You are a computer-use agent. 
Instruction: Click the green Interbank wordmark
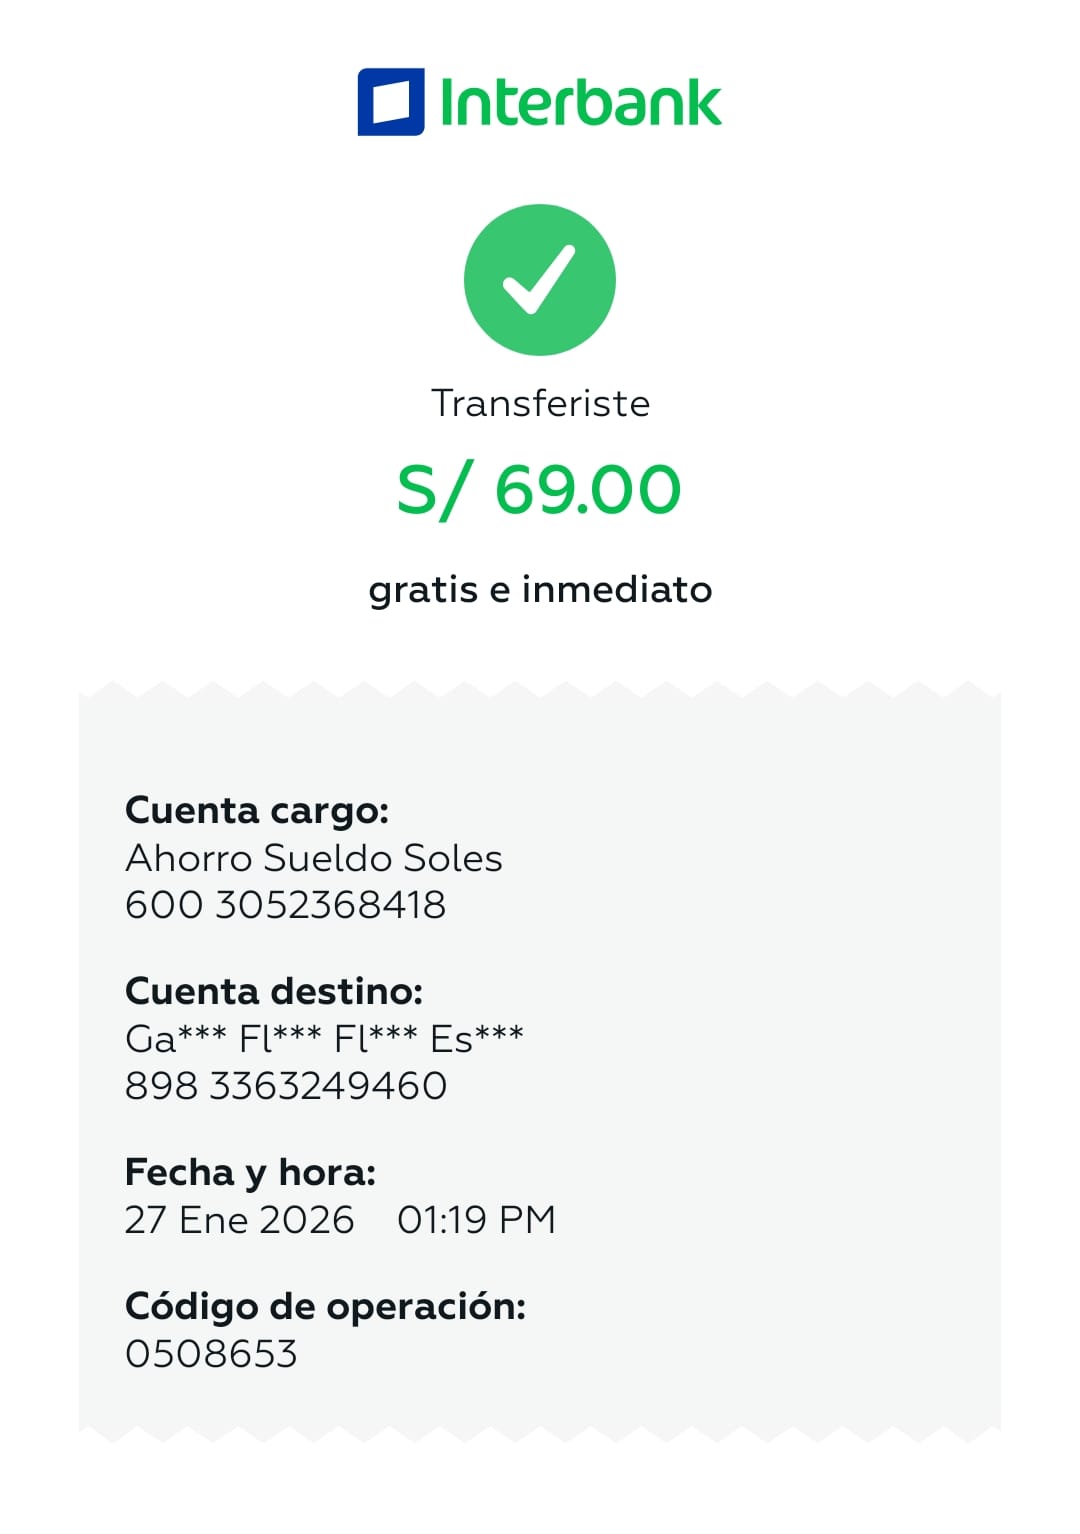(580, 103)
